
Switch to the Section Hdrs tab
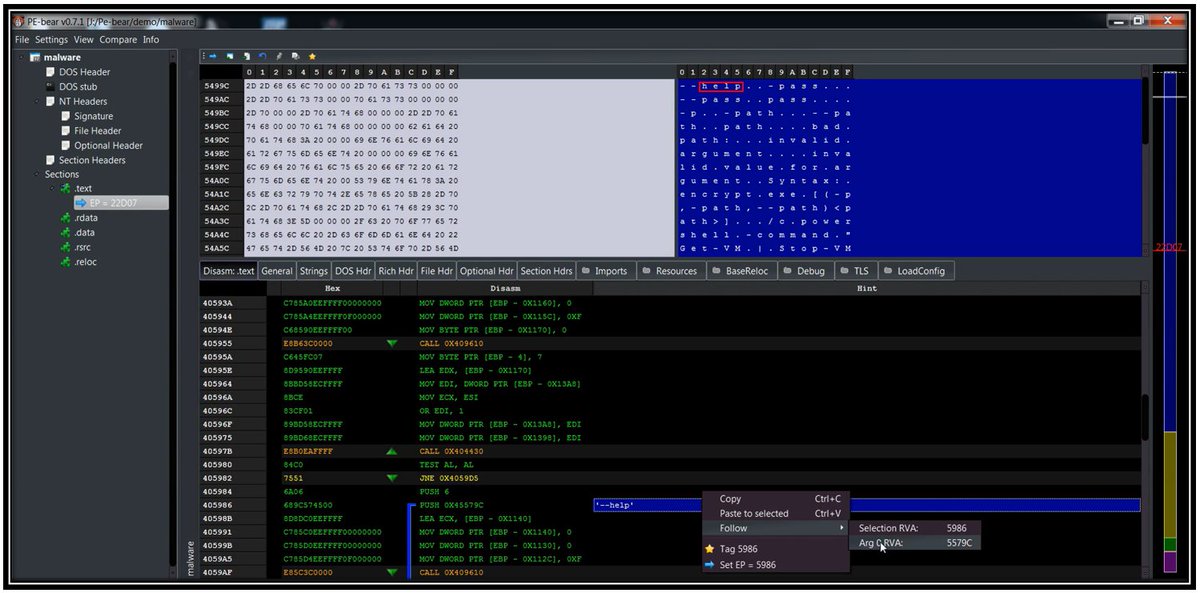click(x=547, y=271)
